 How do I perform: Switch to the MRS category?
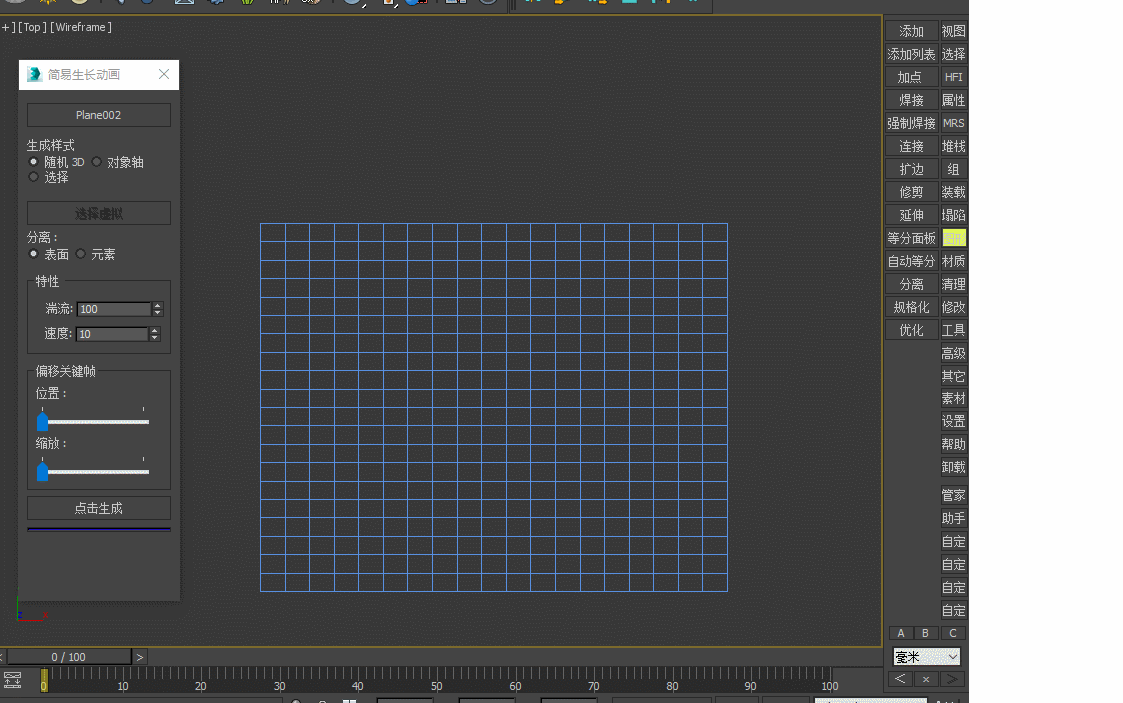point(953,123)
